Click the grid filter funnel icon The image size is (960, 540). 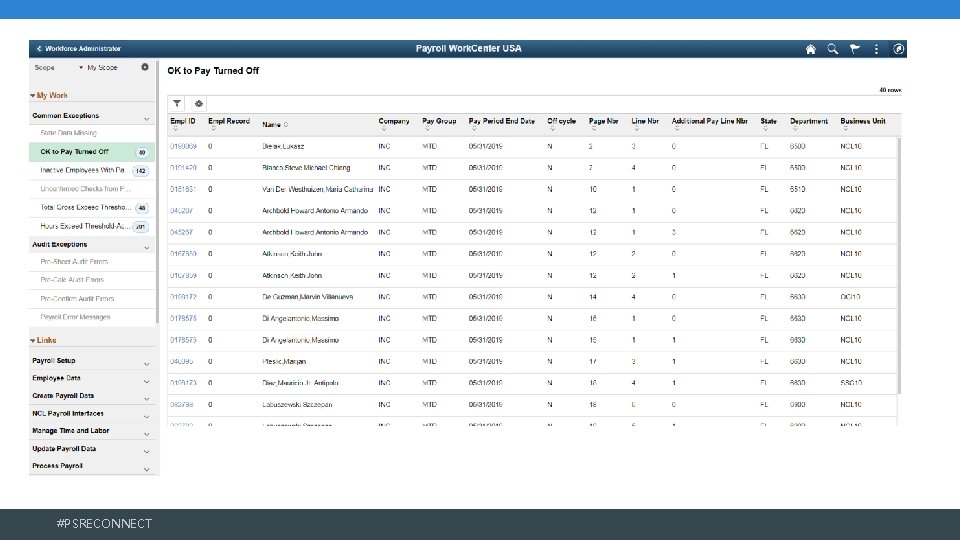(177, 103)
